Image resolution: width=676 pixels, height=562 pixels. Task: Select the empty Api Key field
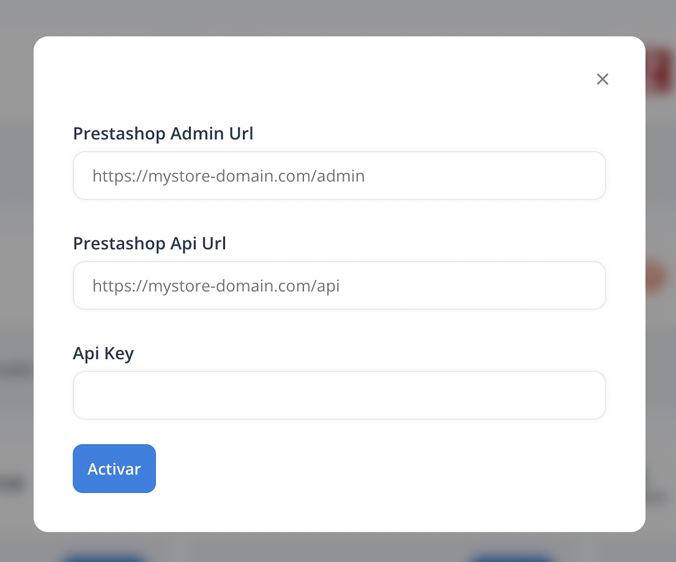tap(339, 395)
